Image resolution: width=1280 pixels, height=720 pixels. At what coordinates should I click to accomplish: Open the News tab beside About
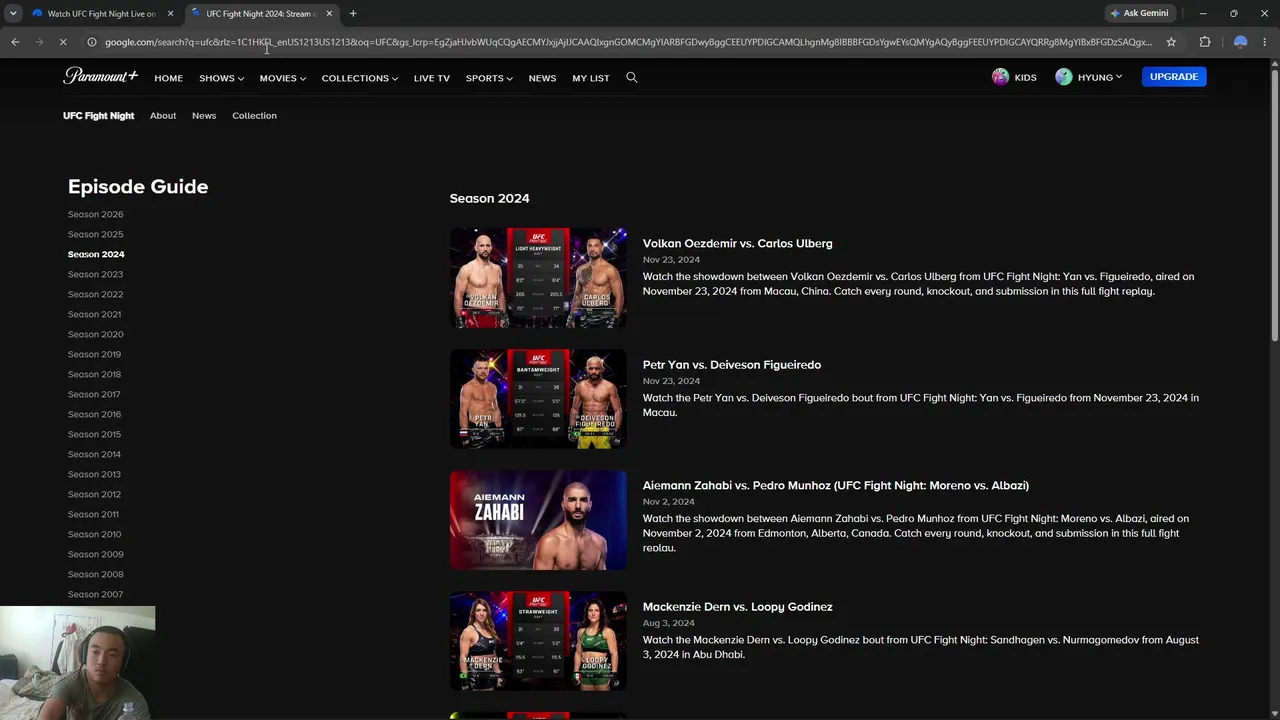tap(204, 116)
